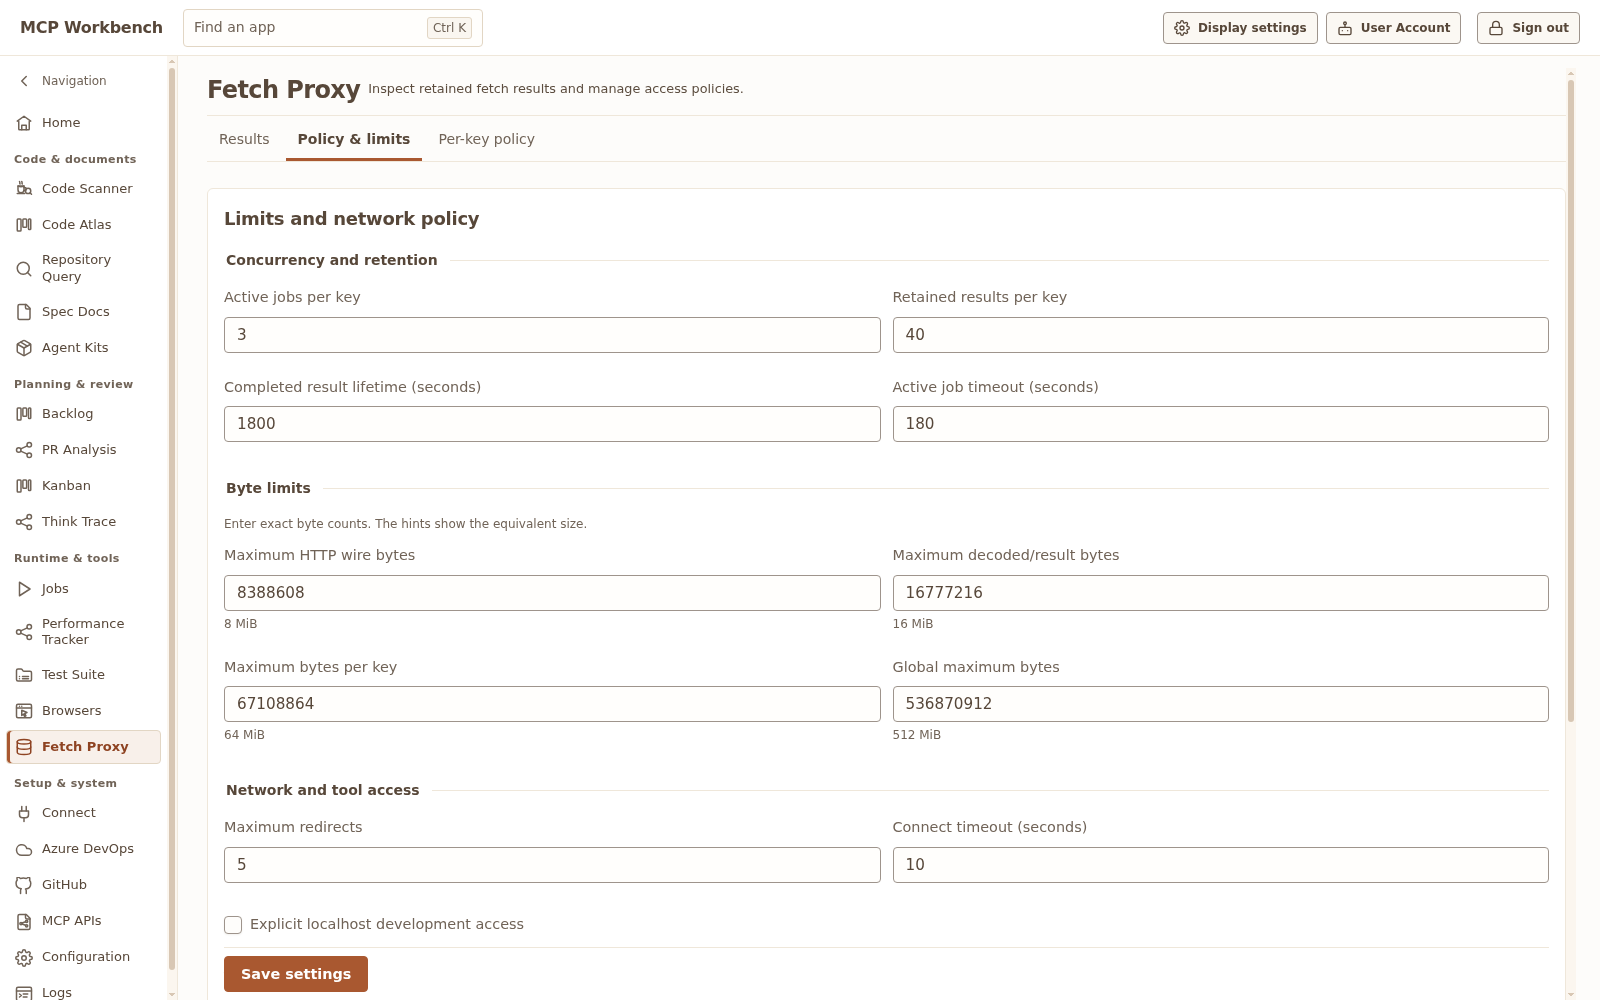
Task: Open the MCP APIs icon
Action: [x=24, y=921]
